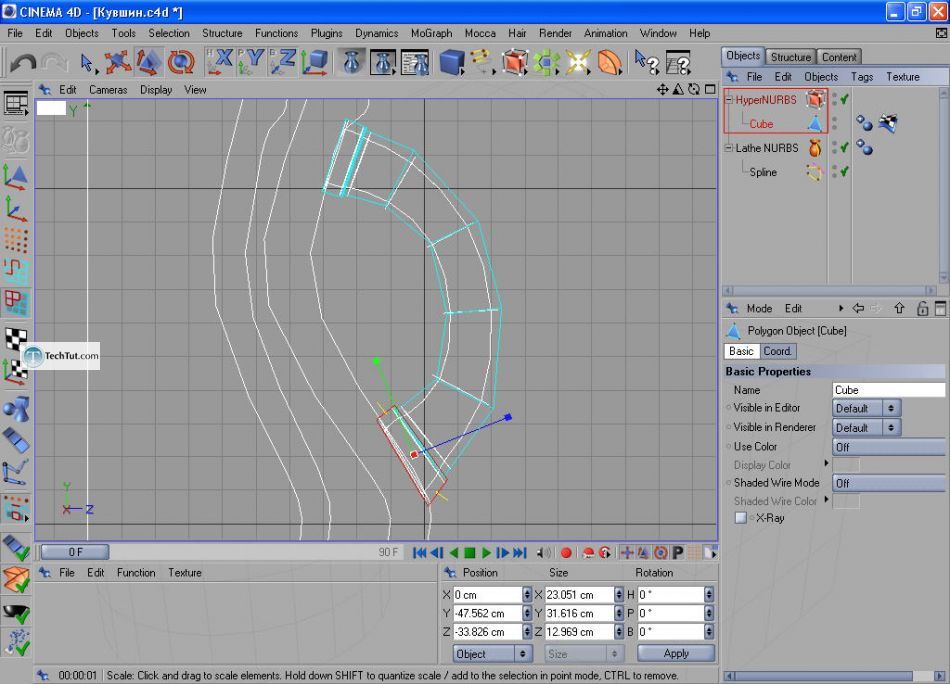
Task: Select the Rotate tool in top toolbar
Action: 181,63
